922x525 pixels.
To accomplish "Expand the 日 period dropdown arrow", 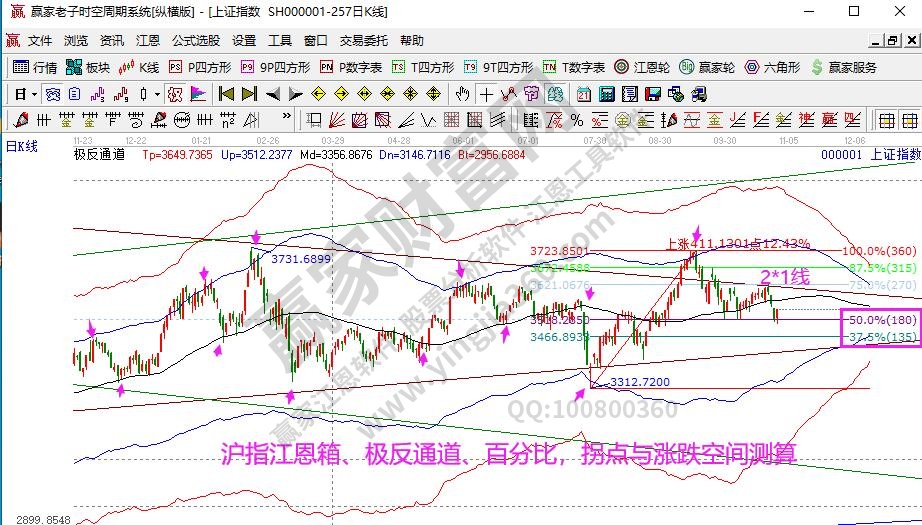I will (33, 94).
